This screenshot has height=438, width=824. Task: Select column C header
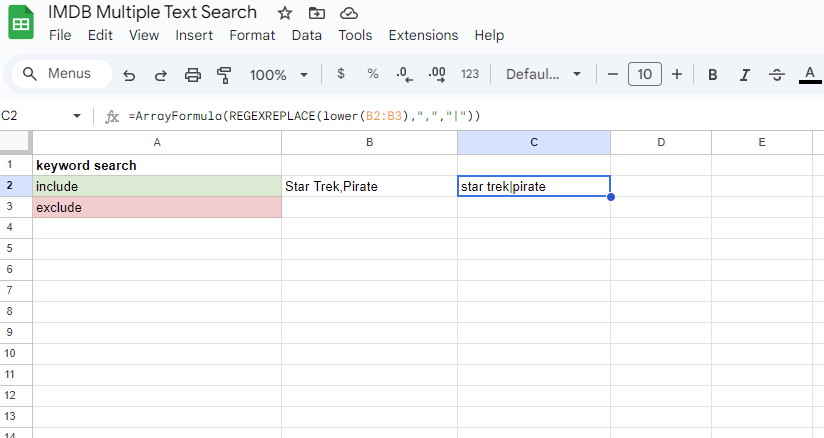(x=534, y=142)
